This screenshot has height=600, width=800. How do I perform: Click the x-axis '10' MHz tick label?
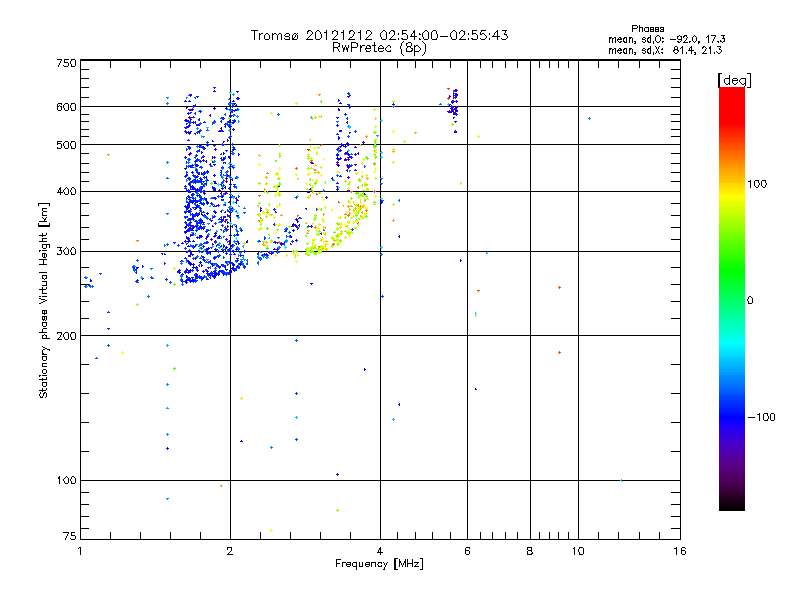point(578,551)
